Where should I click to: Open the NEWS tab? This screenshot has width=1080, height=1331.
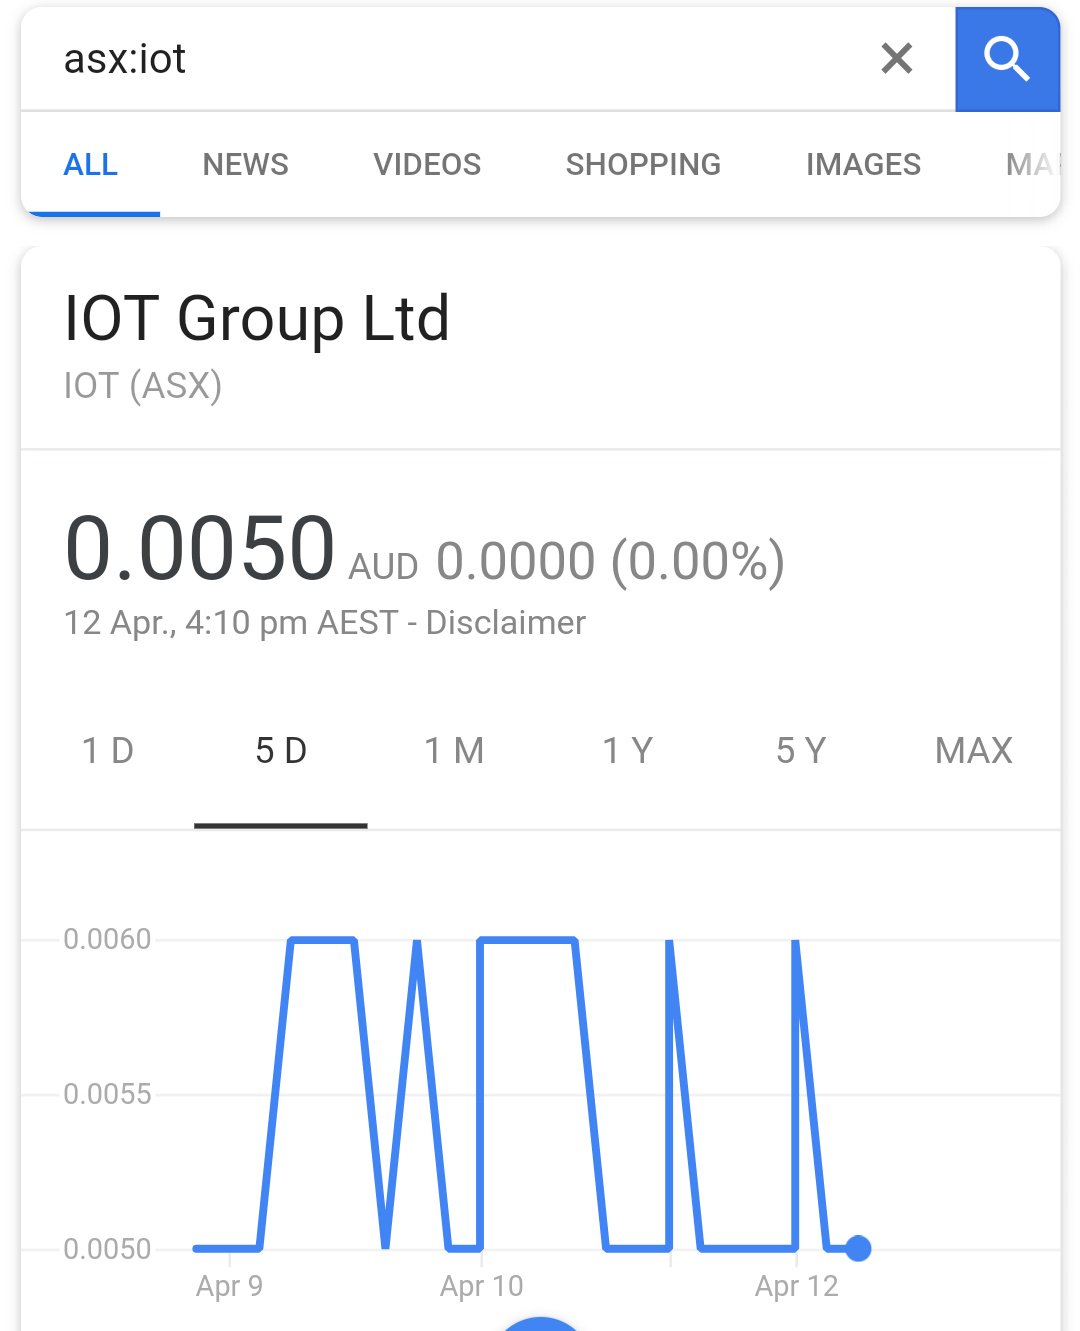[x=245, y=164]
